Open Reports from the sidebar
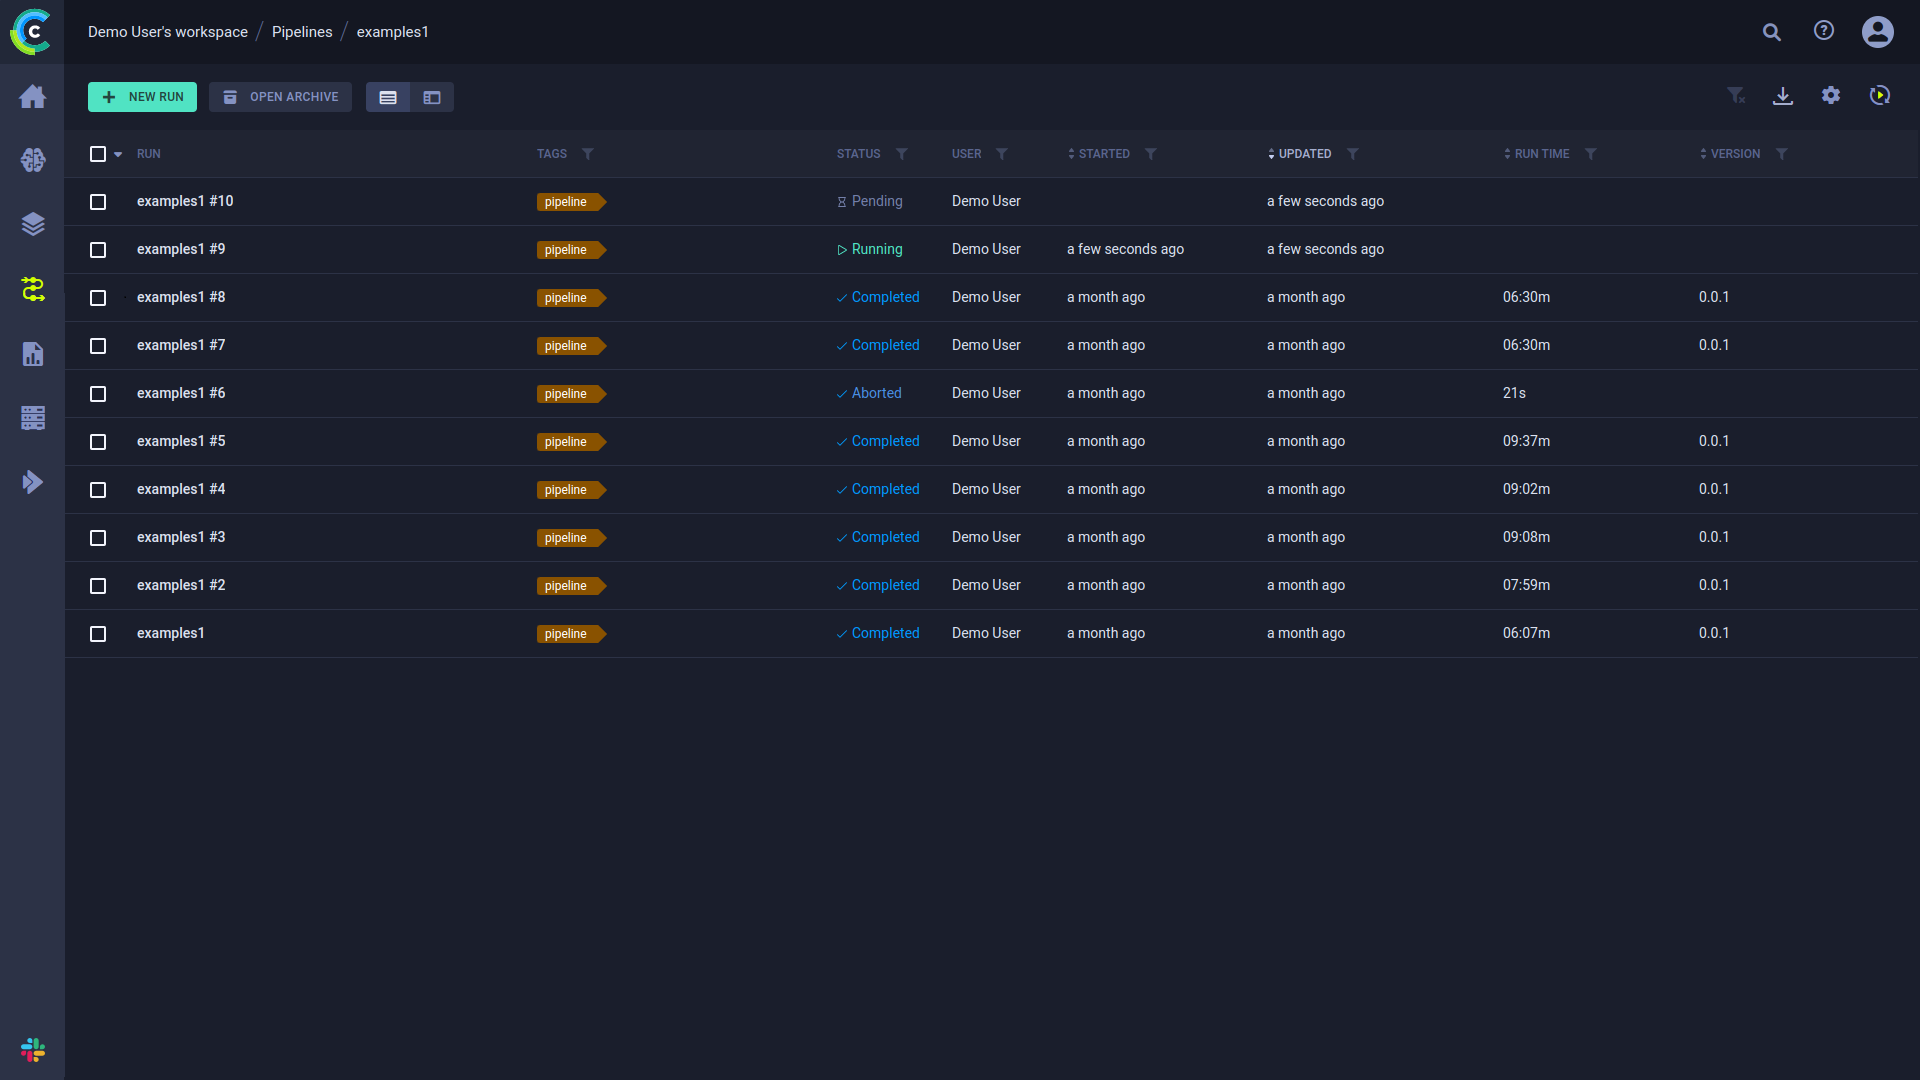Screen dimensions: 1920x1080 click(x=33, y=354)
